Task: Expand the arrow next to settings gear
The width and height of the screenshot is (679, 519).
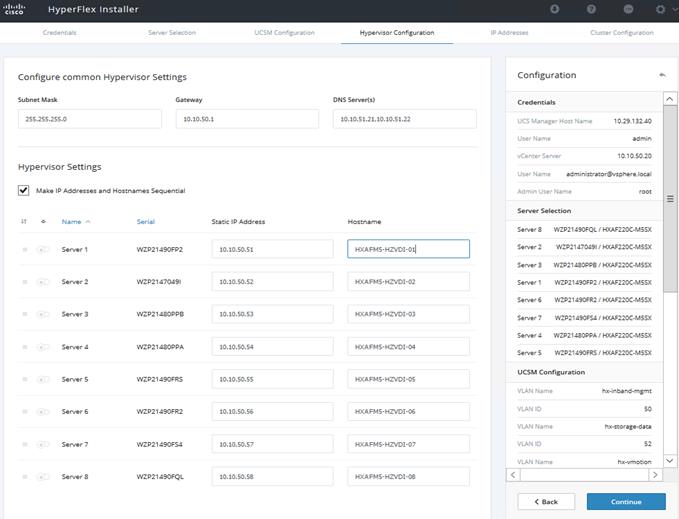Action: click(675, 9)
